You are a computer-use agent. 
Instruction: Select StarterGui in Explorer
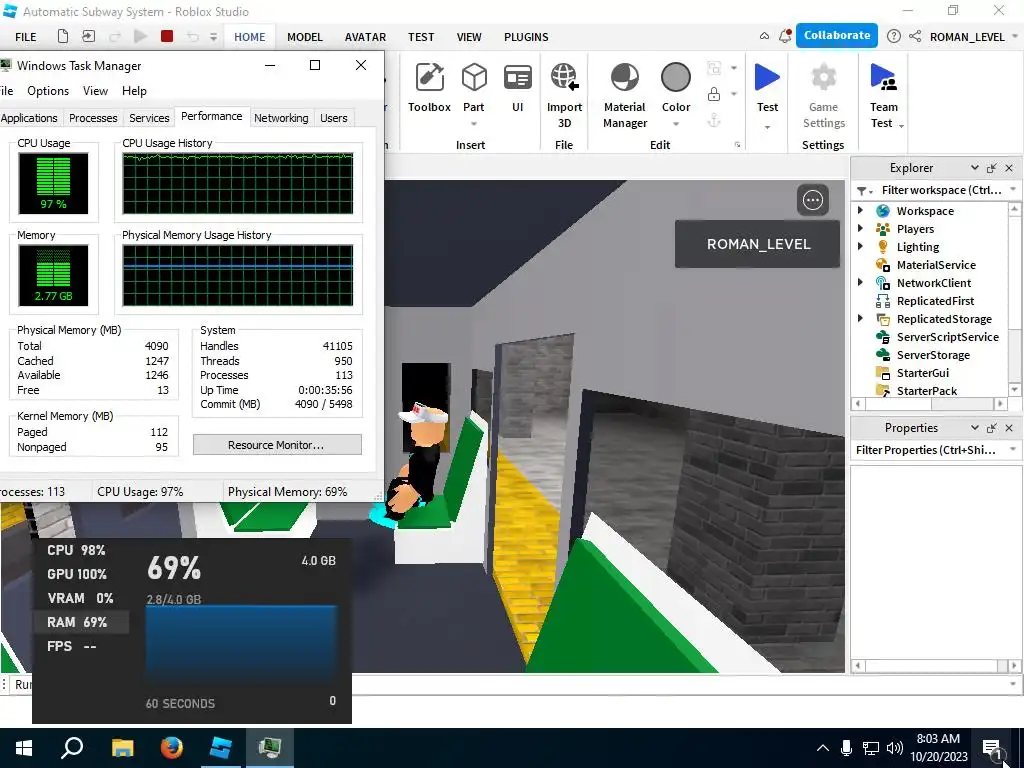click(922, 373)
